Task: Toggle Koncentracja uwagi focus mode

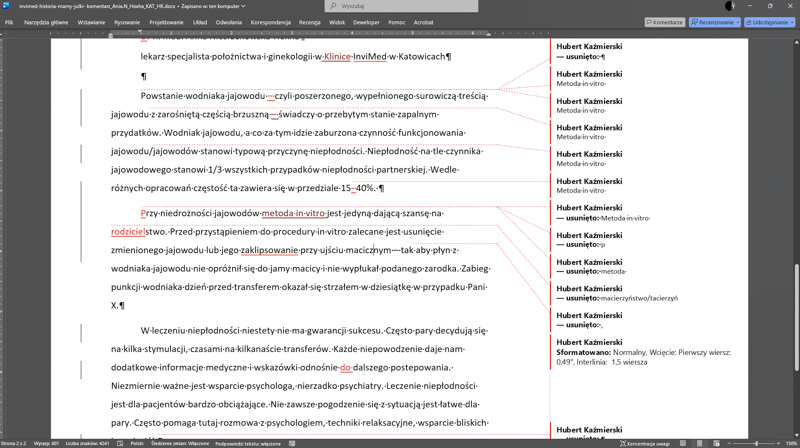Action: 645,443
